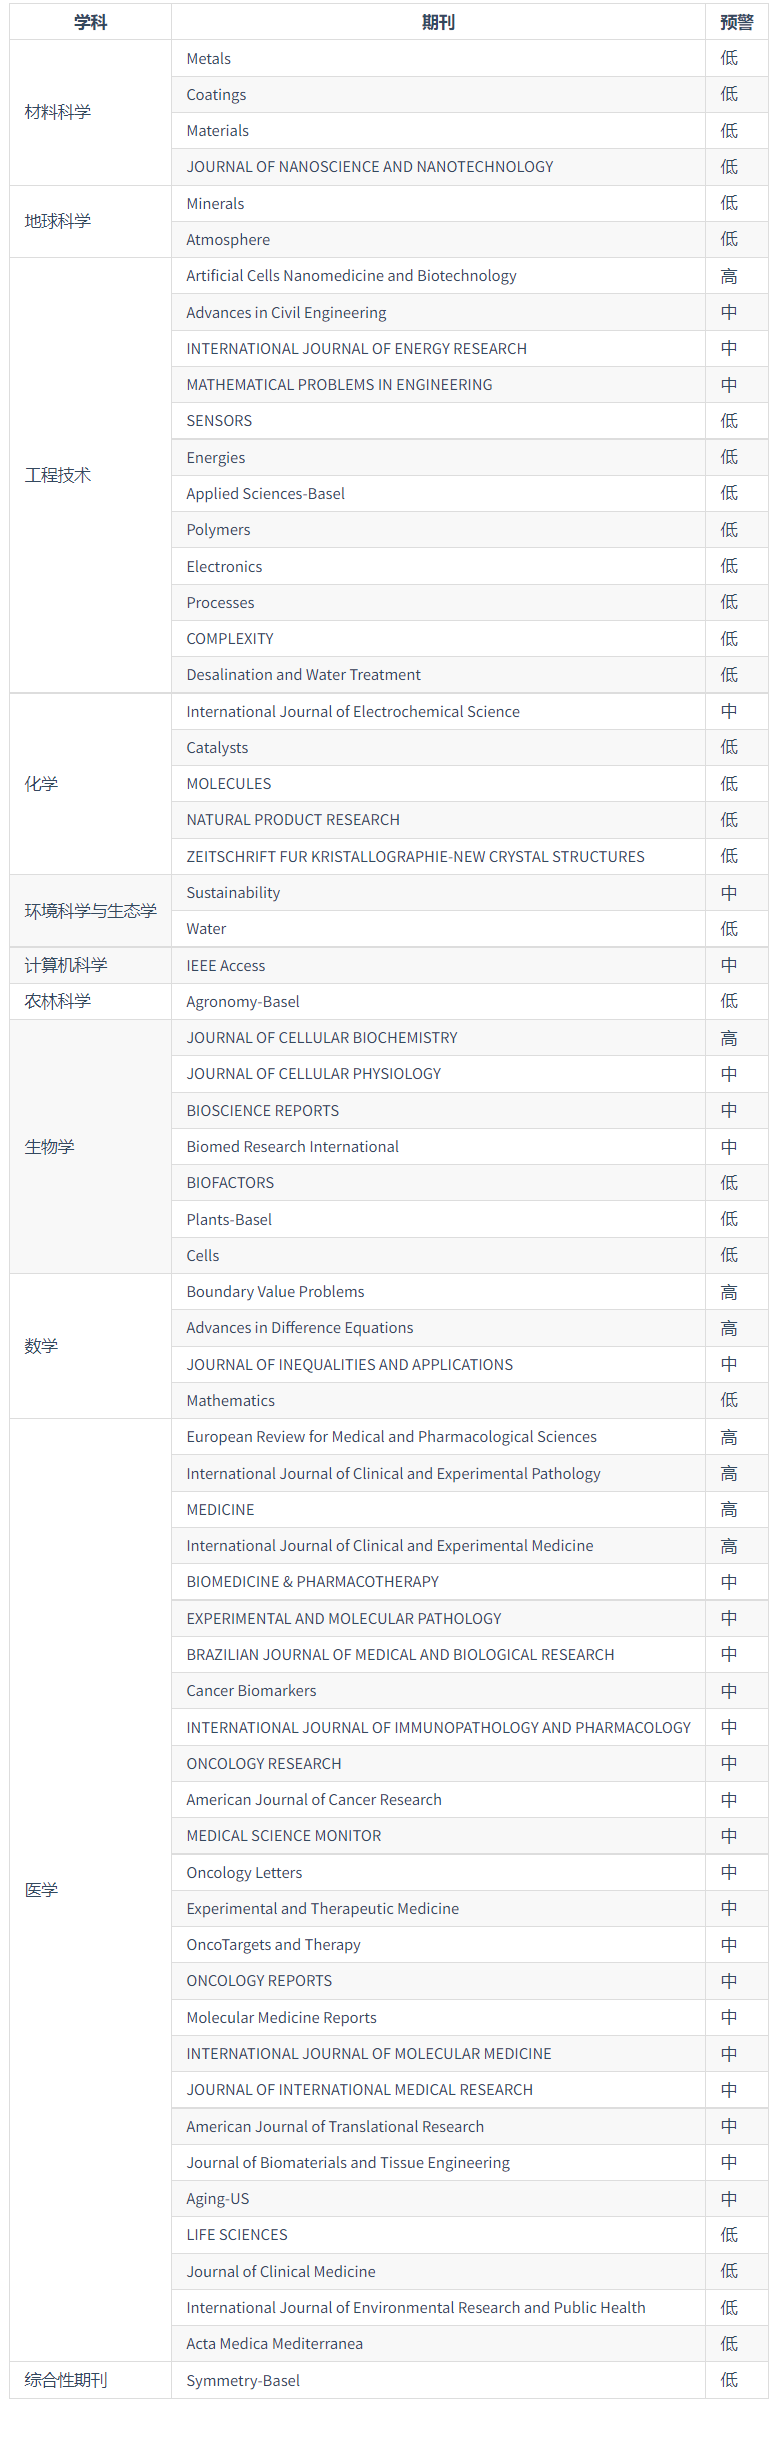Select International Journal of Electrochemical Science
The height and width of the screenshot is (2442, 775).
pos(352,712)
